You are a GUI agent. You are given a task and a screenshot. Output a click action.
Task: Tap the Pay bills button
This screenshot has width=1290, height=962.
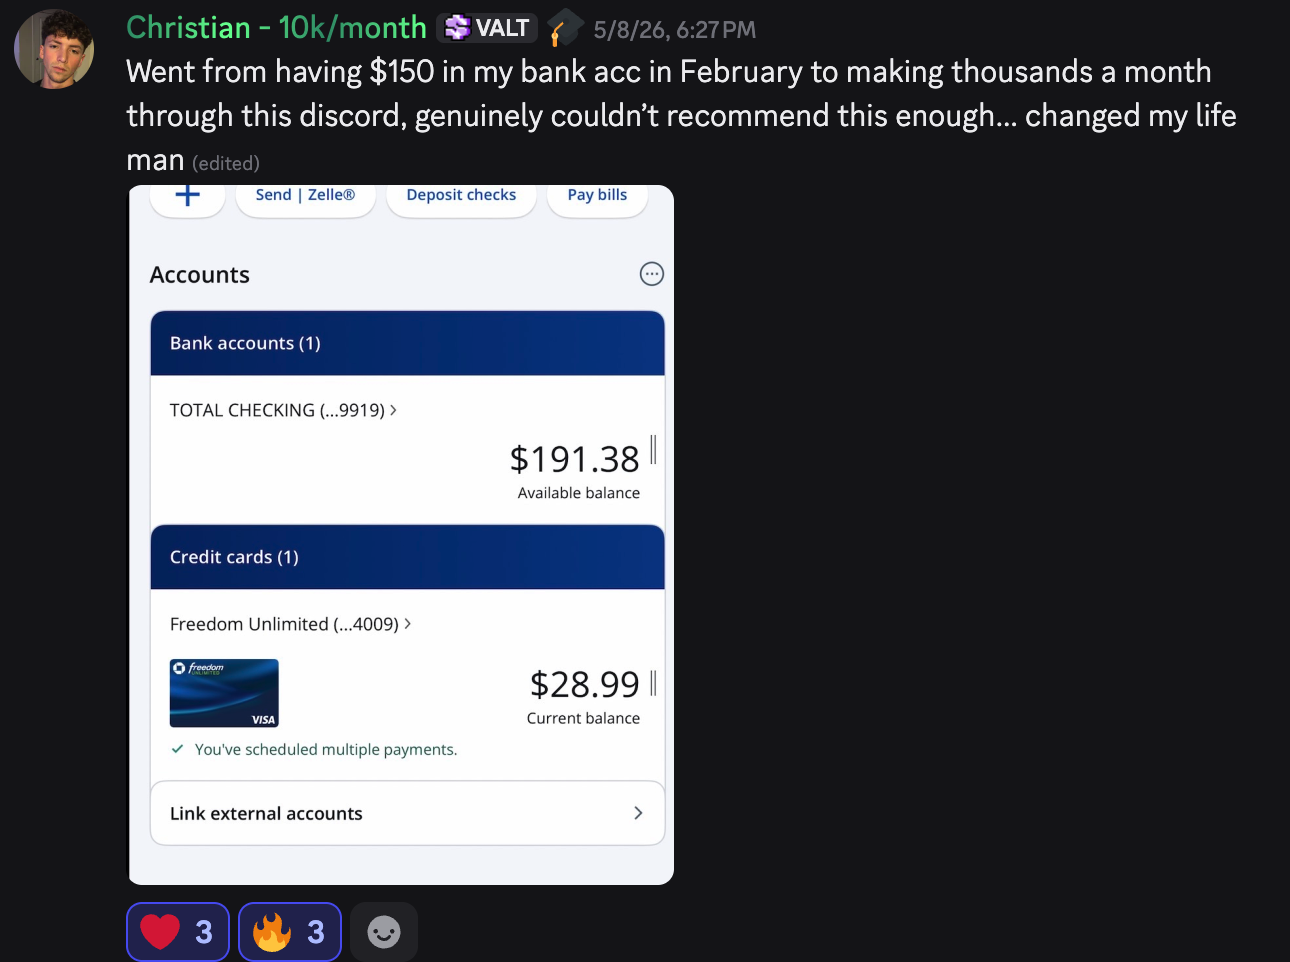[597, 197]
